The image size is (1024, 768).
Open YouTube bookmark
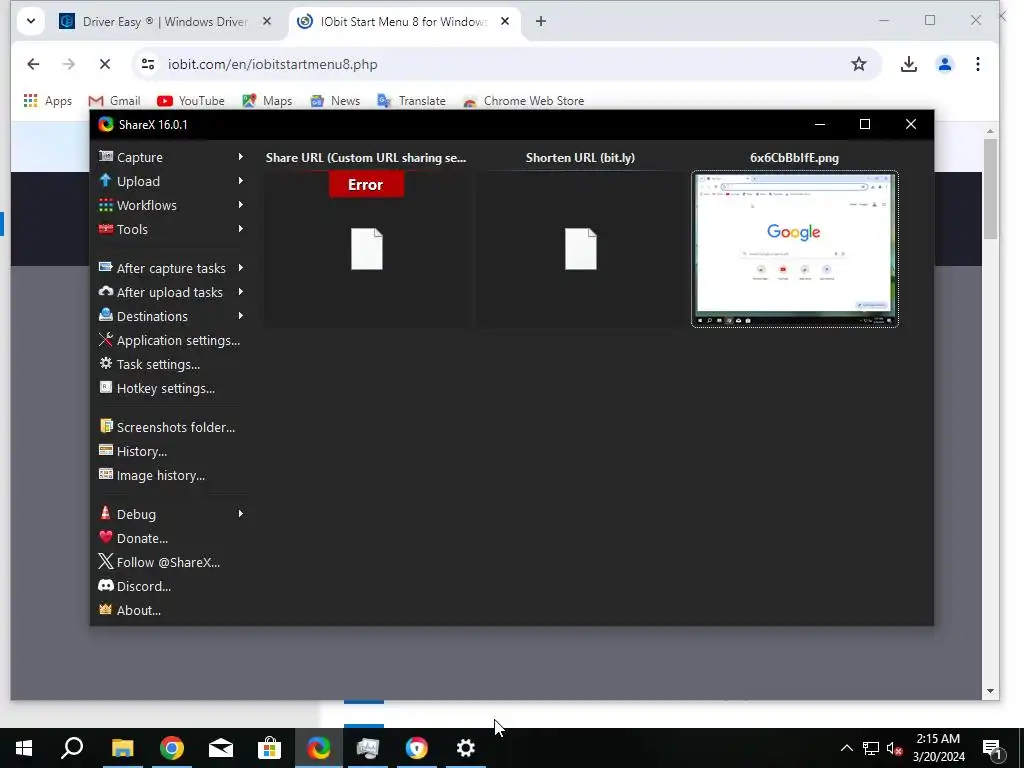pos(191,101)
